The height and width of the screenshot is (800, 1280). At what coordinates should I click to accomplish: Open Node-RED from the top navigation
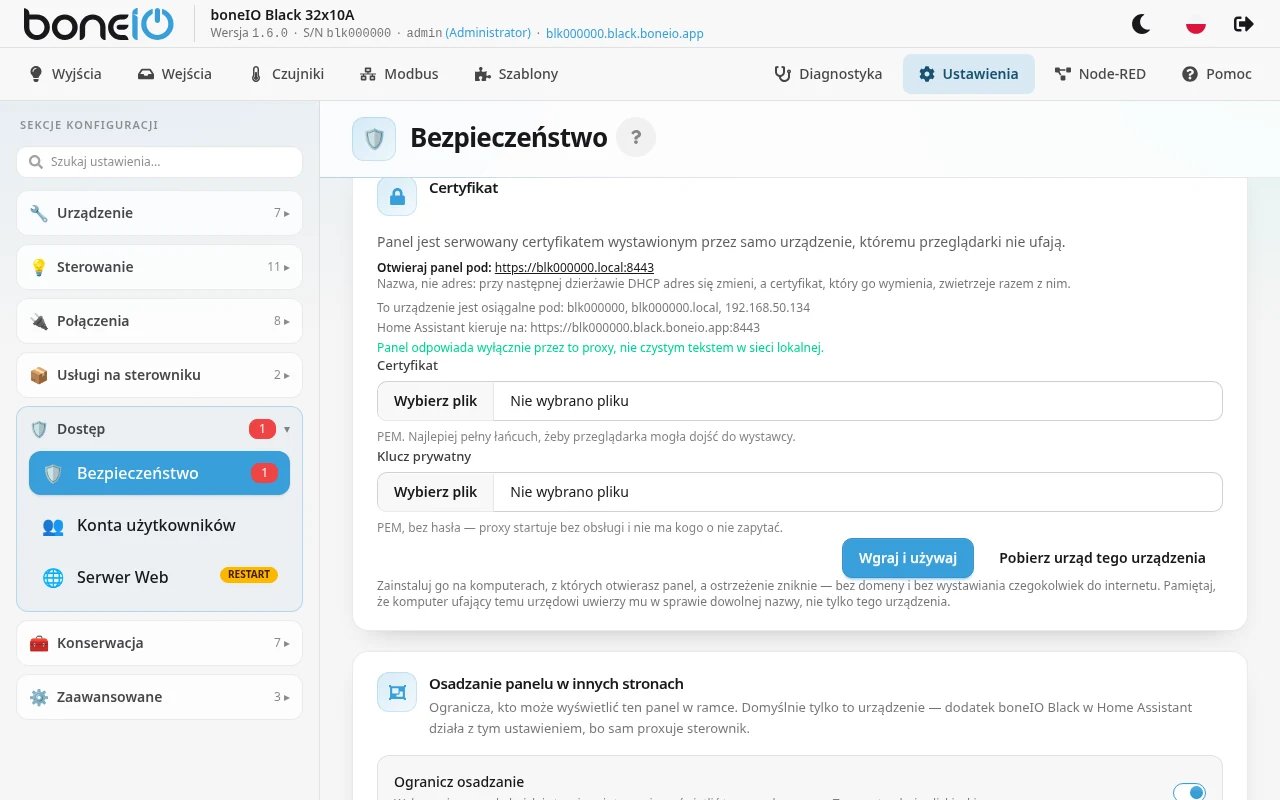click(x=1100, y=74)
